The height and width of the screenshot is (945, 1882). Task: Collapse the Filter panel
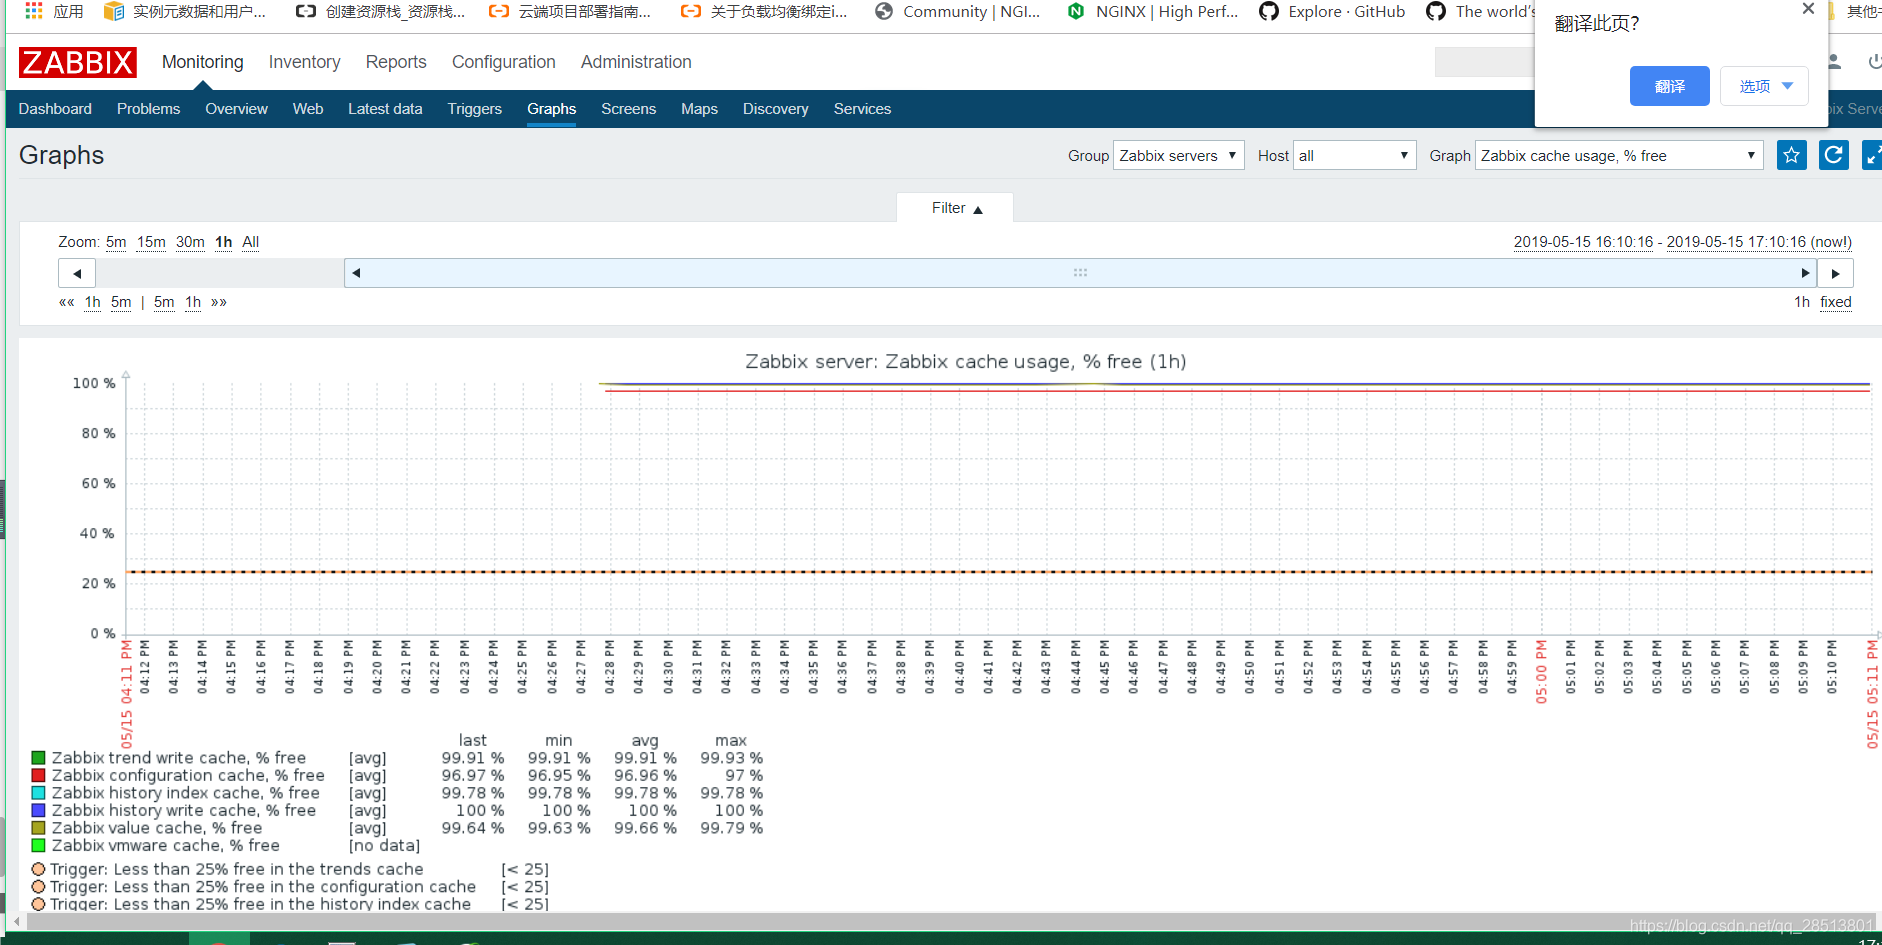point(956,208)
